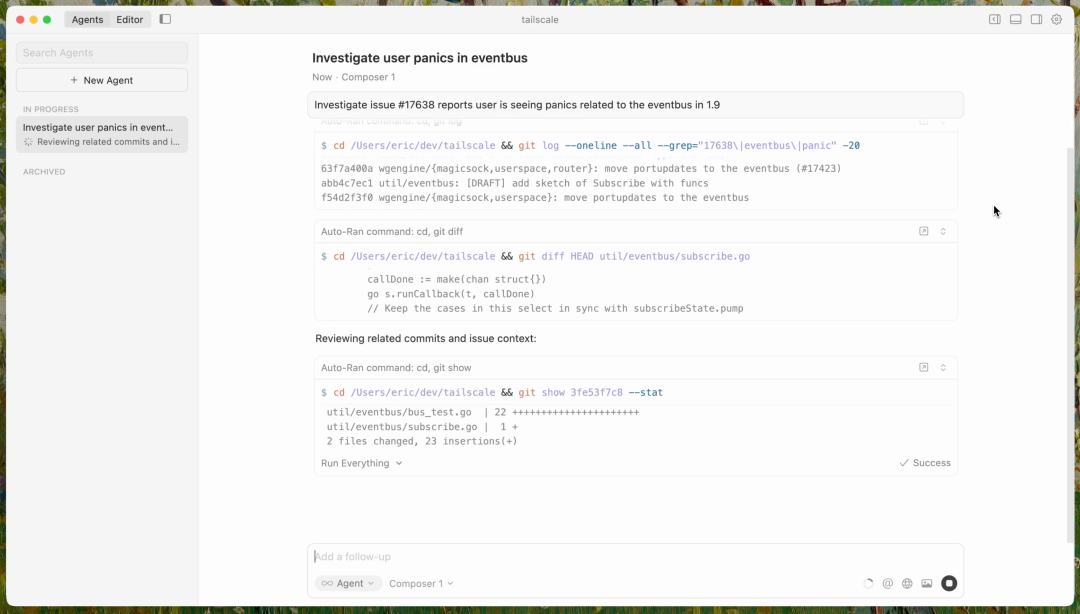Stop the running agent with the stop button

pos(949,583)
